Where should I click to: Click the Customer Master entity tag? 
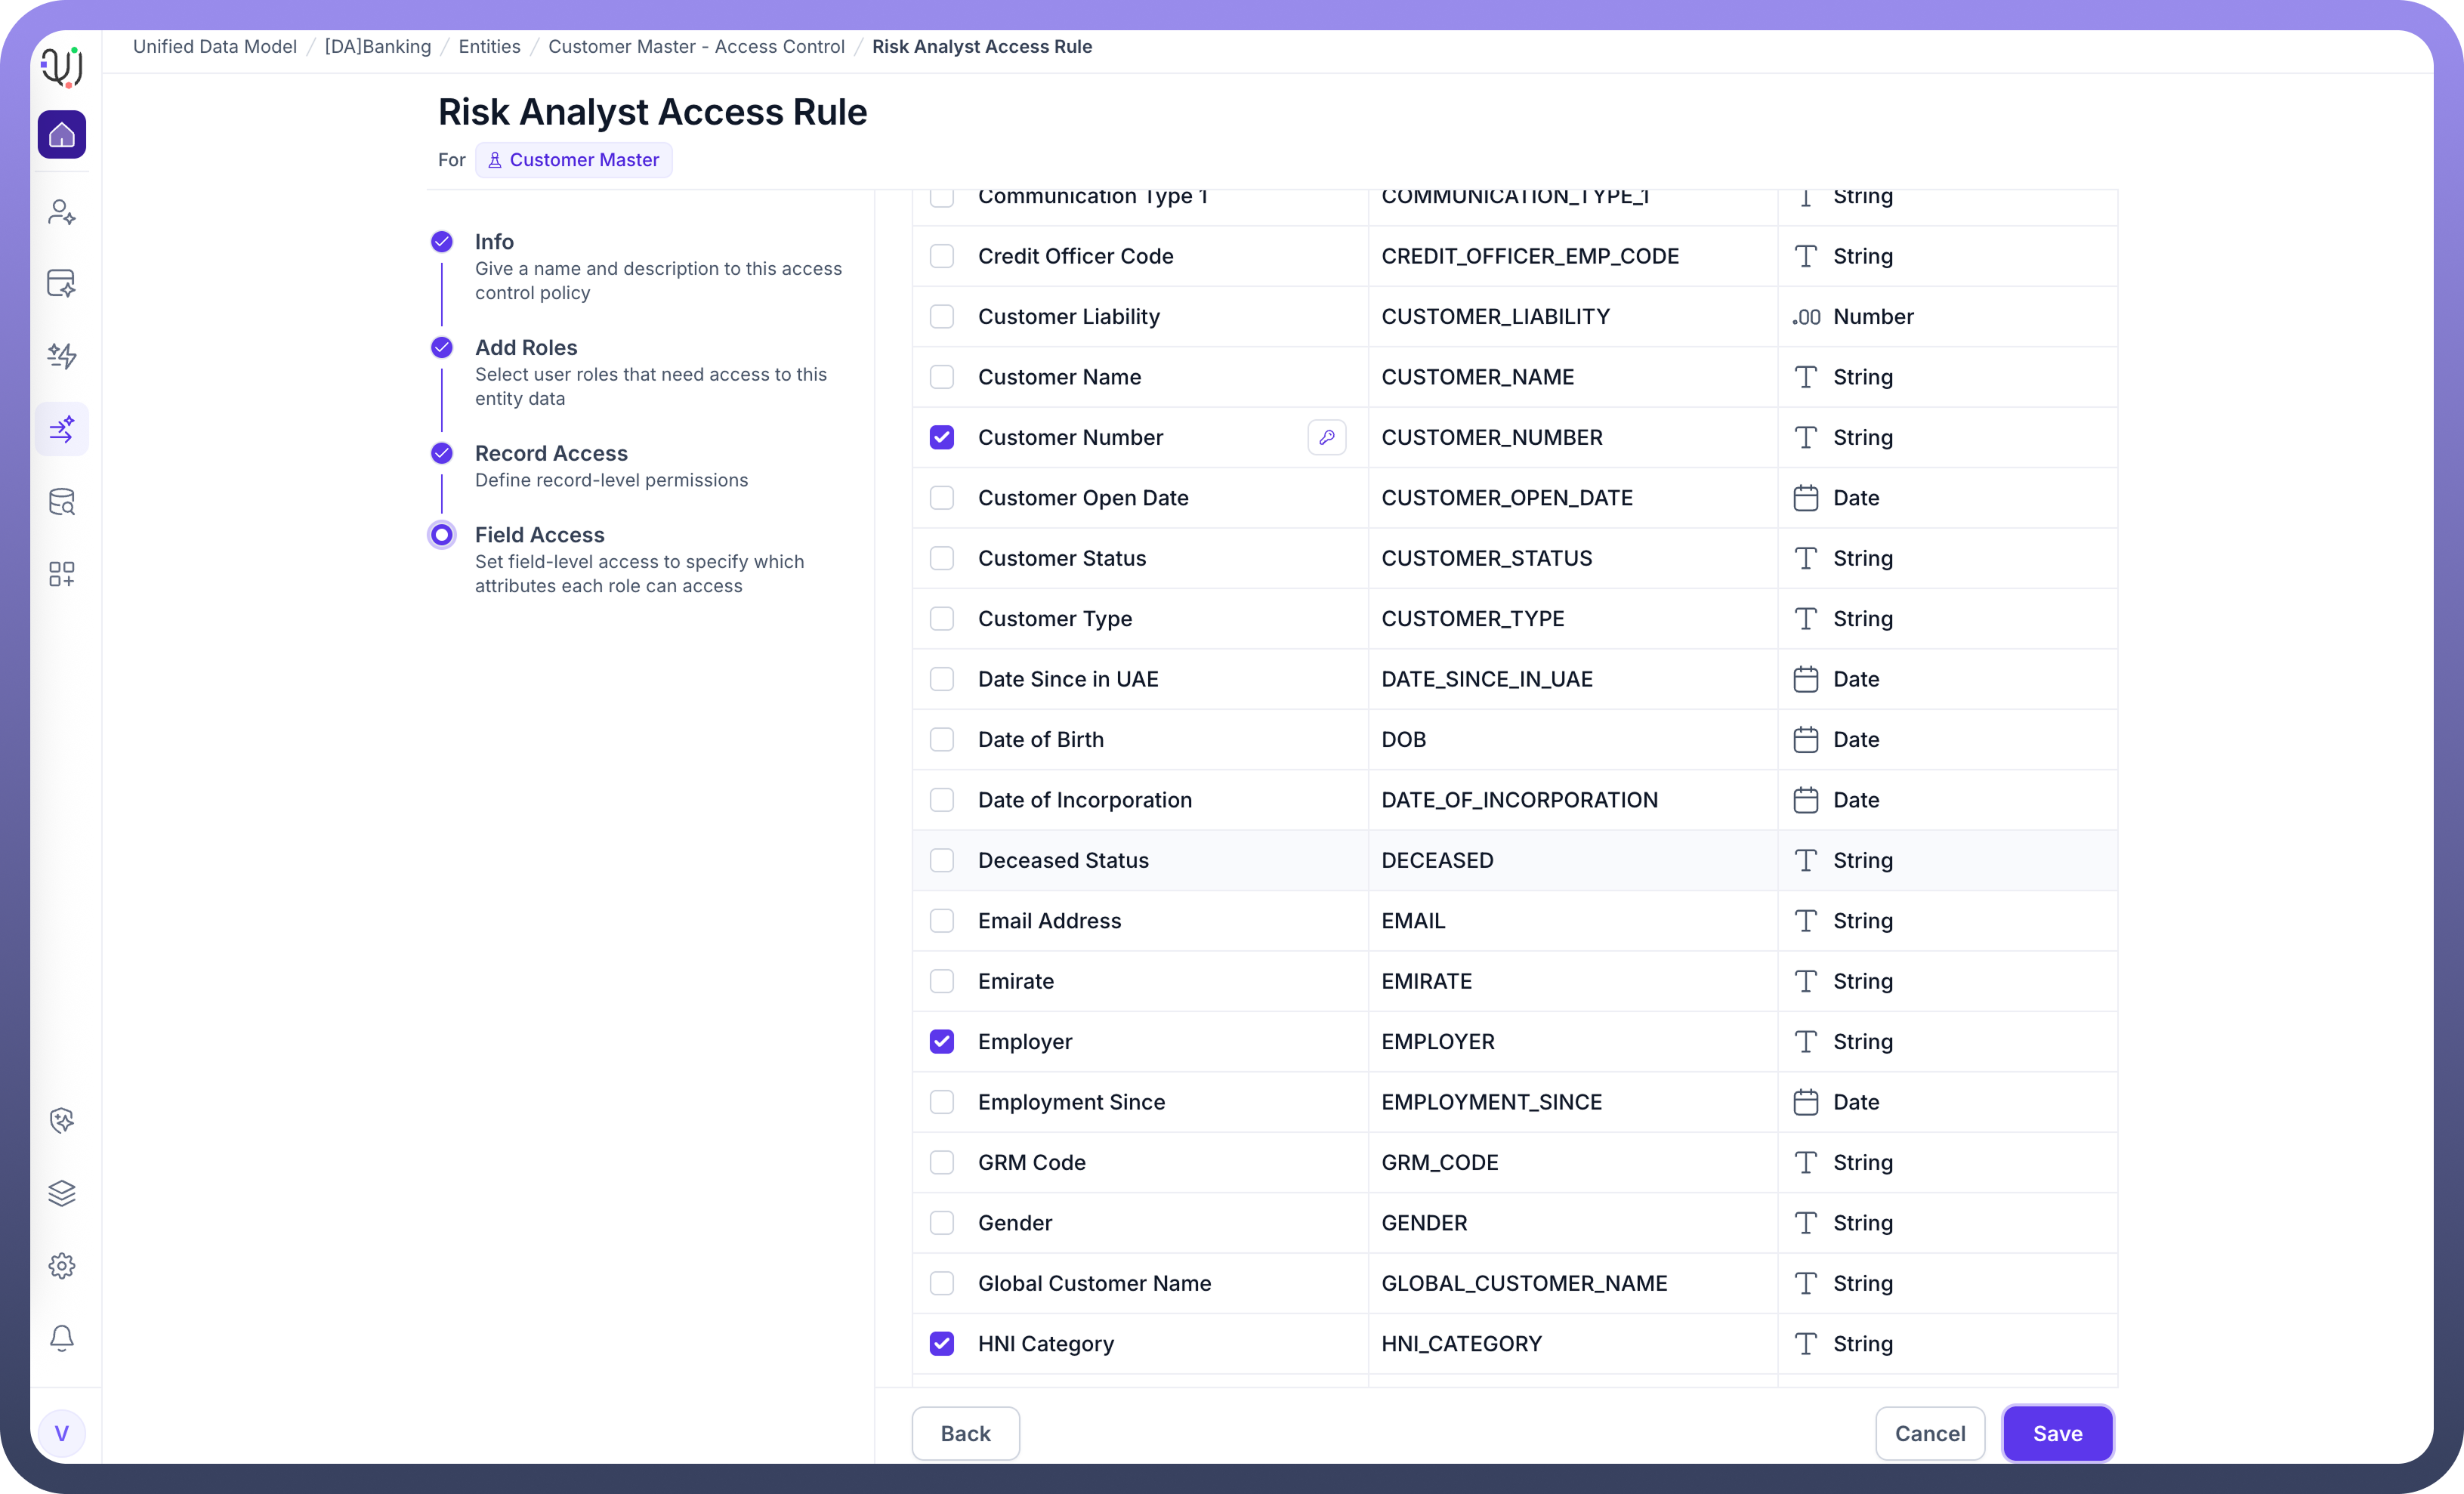(574, 160)
